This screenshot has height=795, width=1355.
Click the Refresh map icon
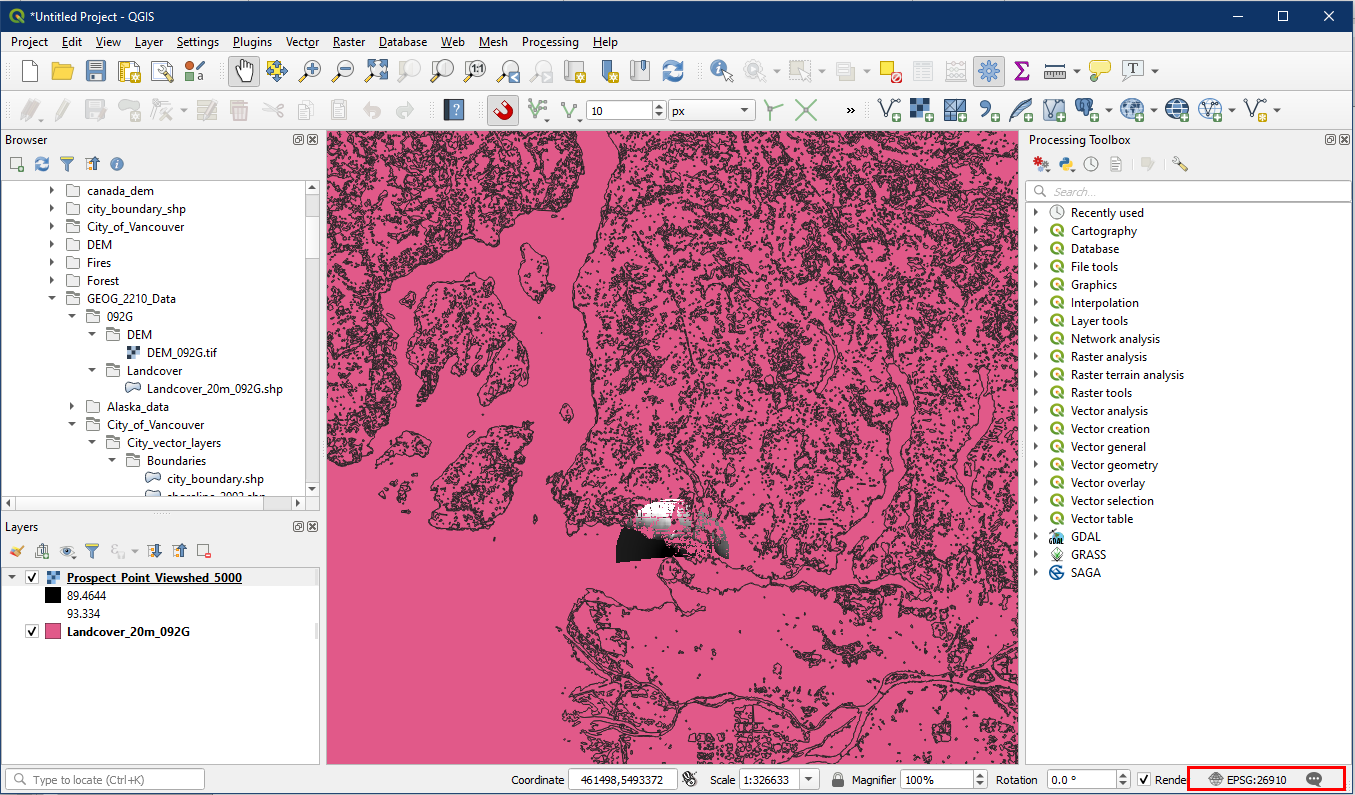pyautogui.click(x=673, y=71)
